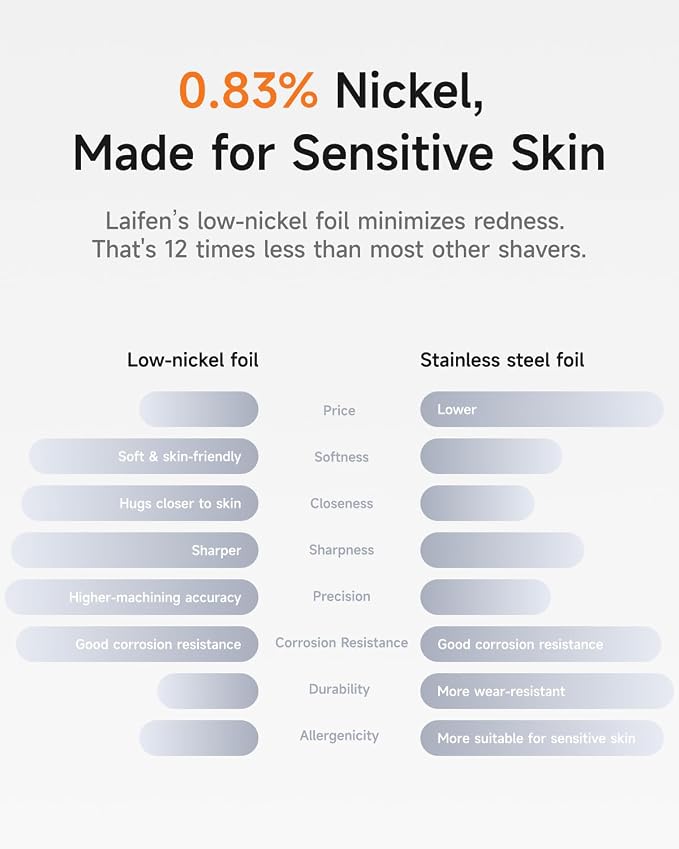The image size is (679, 849).
Task: Select the Soft & skin-friendly bar
Action: 143,456
